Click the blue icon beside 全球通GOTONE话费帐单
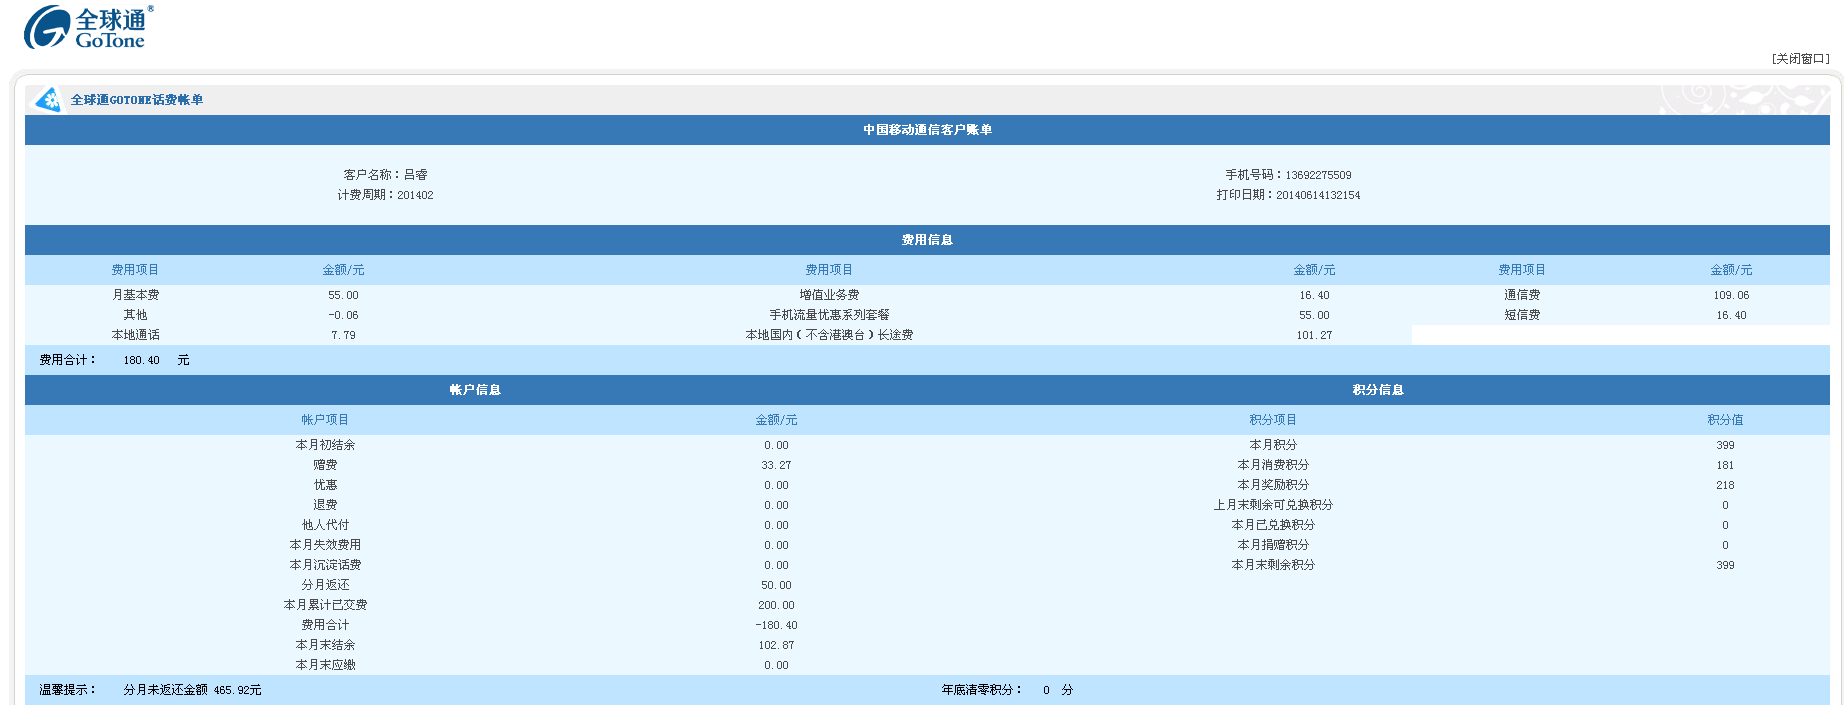Image resolution: width=1844 pixels, height=705 pixels. (47, 100)
